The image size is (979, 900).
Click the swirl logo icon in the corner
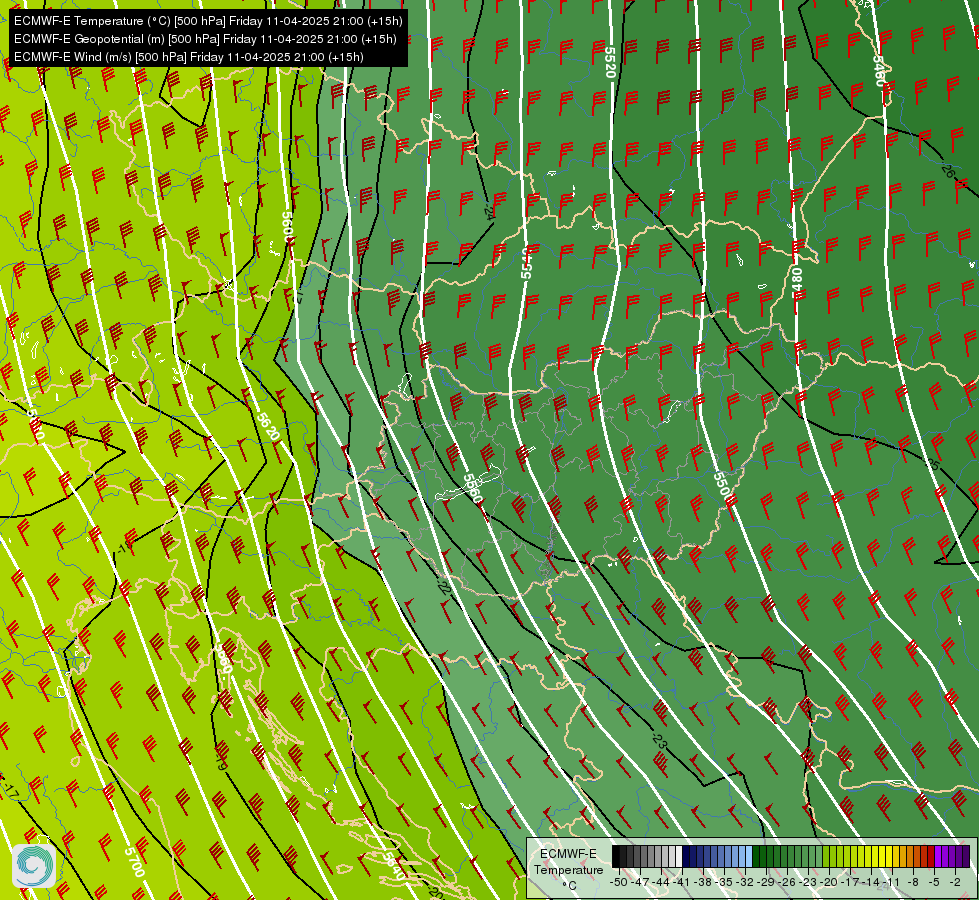point(34,865)
